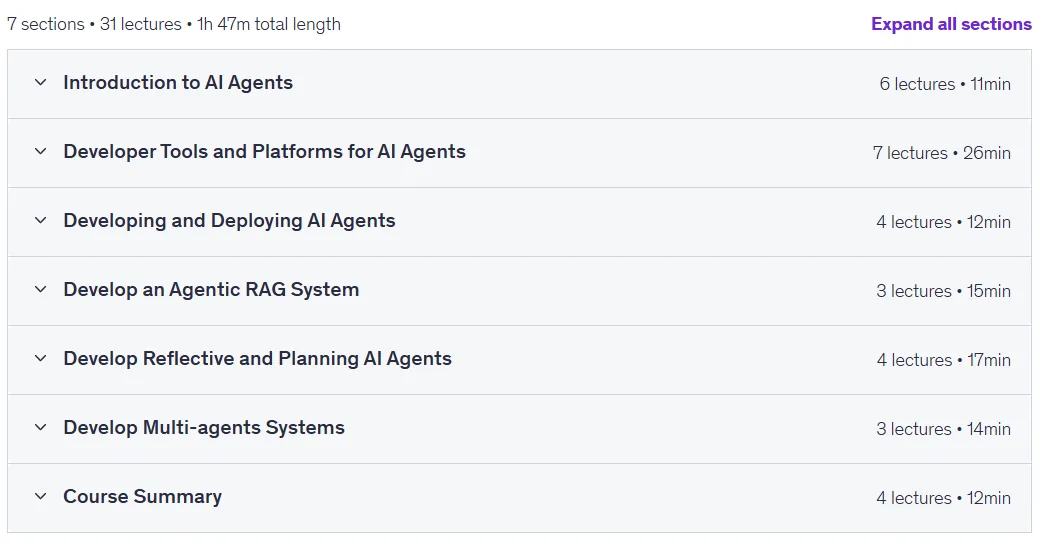Click Developing and Deploying AI Agents heading
Screen dimensions: 1040x542
[229, 221]
